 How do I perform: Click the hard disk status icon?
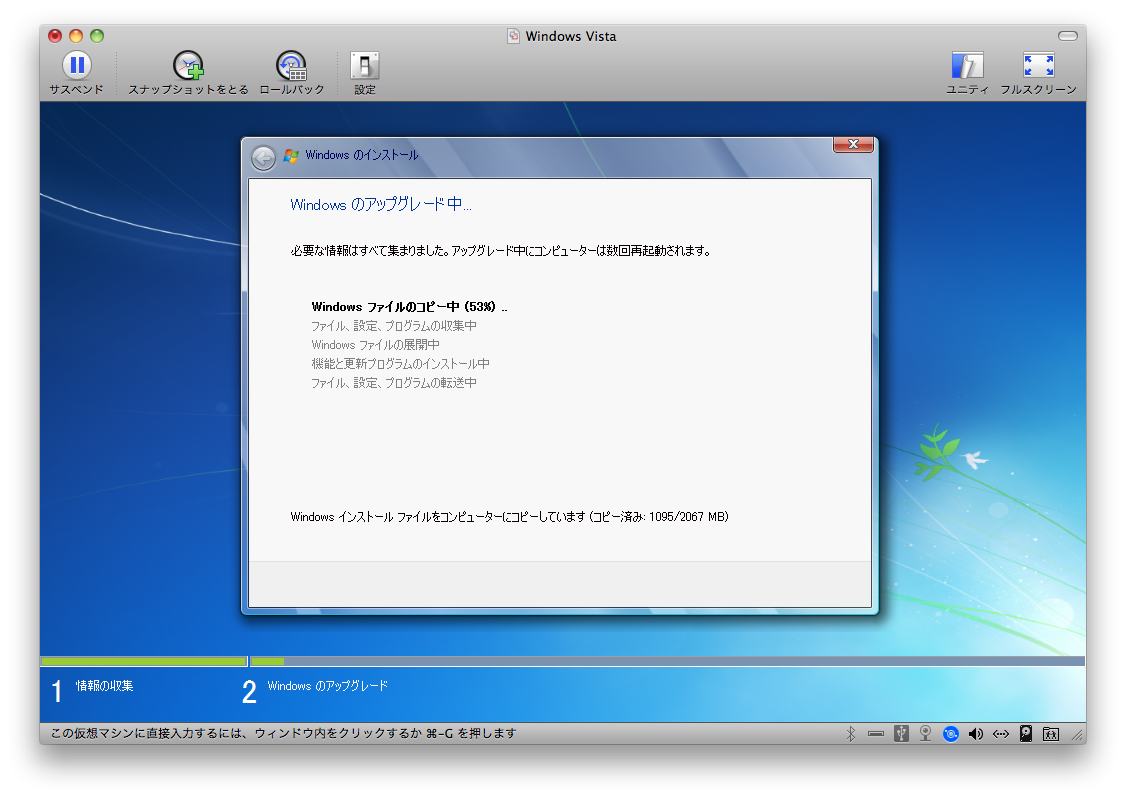click(1025, 734)
